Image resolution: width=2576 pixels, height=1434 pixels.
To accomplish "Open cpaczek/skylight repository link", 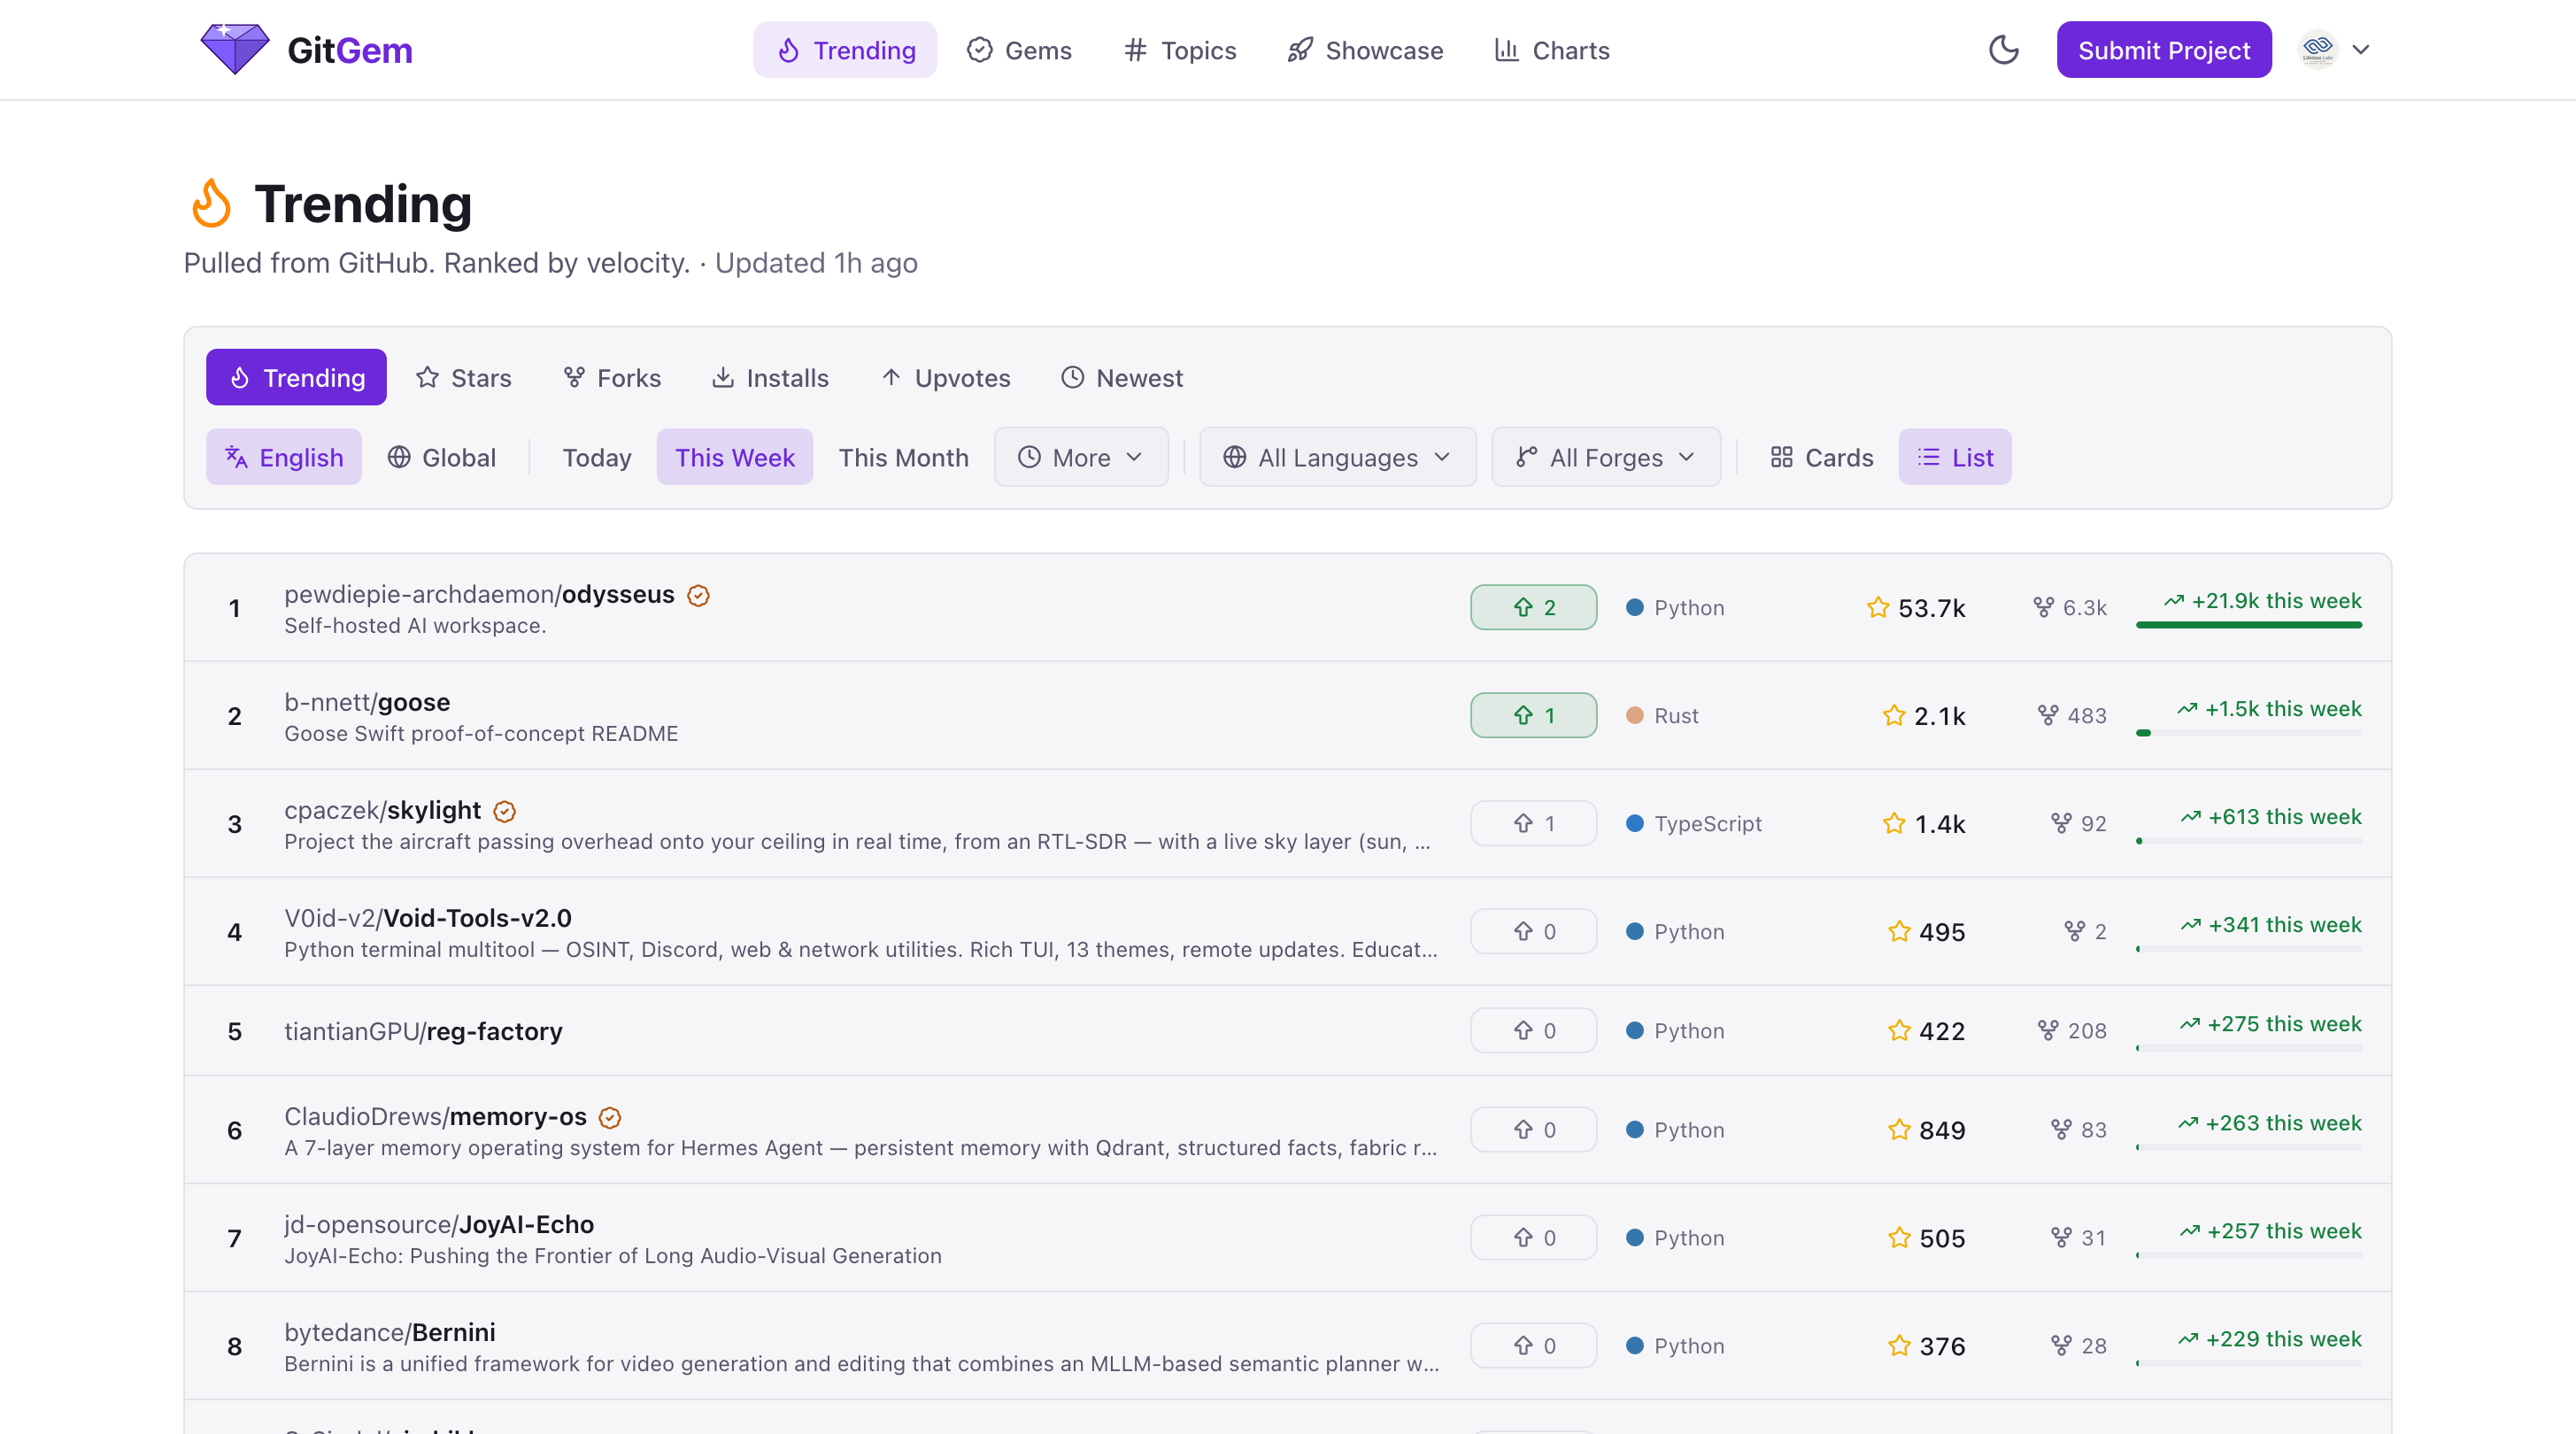I will tap(382, 810).
